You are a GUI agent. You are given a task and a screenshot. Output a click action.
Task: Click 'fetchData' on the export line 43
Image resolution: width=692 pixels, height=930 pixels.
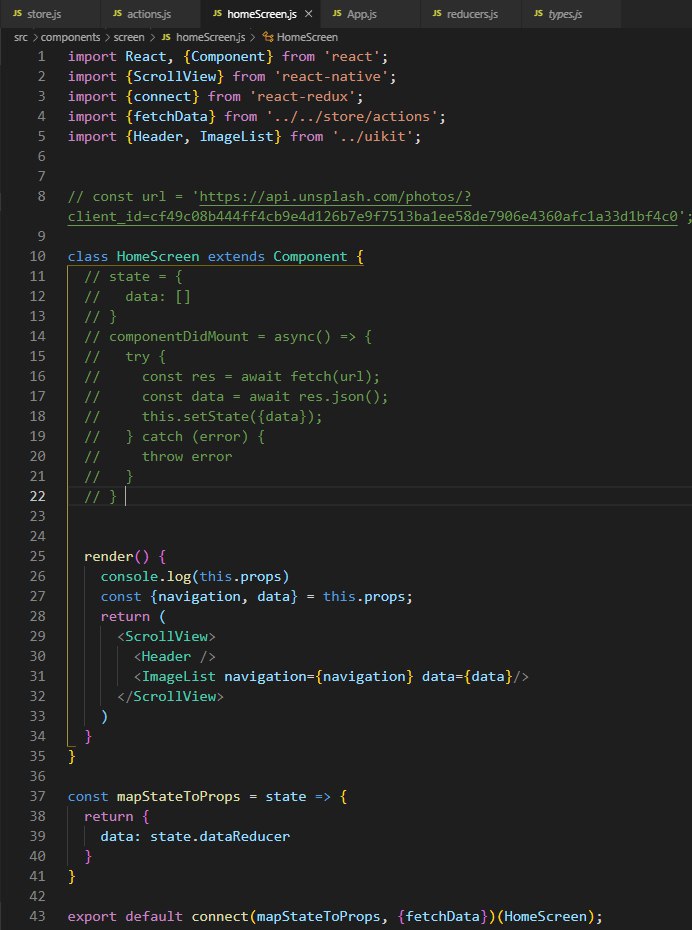tap(442, 916)
